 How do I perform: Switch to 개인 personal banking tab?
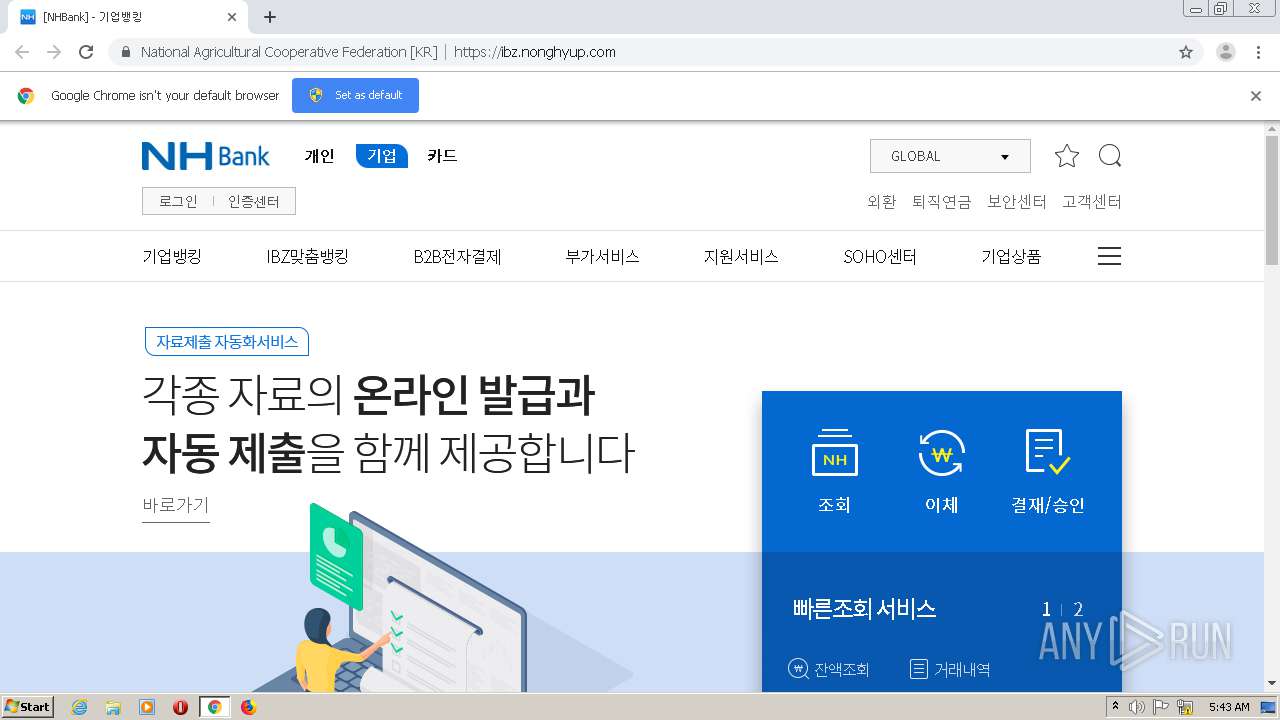320,156
